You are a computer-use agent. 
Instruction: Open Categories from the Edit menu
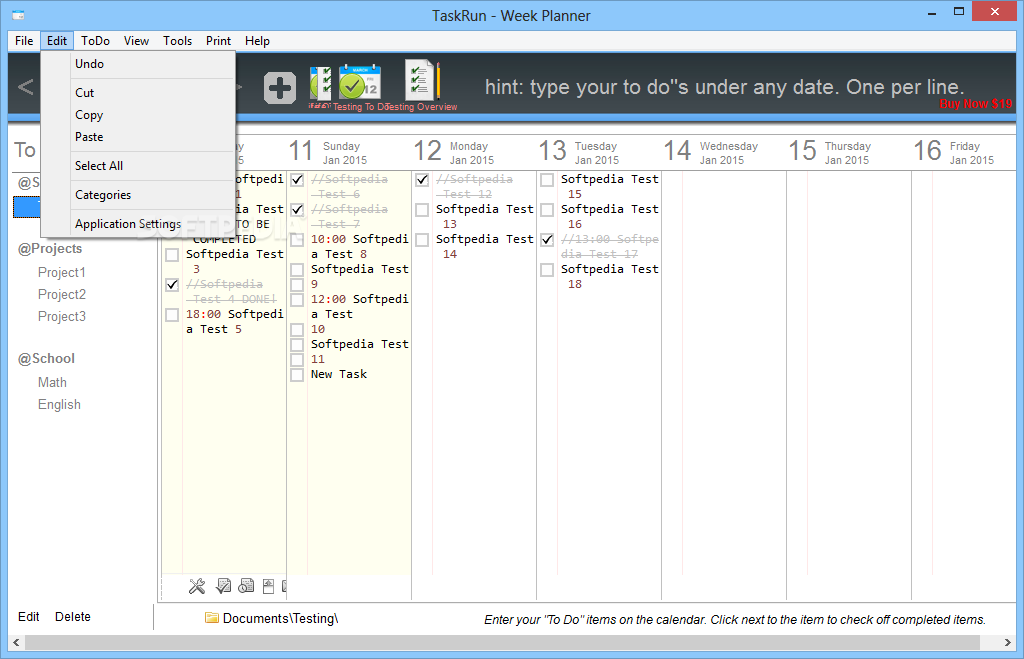tap(138, 195)
